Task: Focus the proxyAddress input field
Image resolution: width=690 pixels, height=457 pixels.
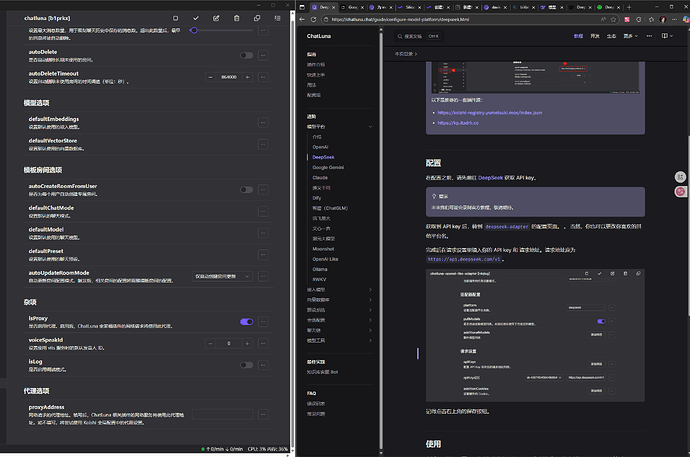Action: point(222,414)
